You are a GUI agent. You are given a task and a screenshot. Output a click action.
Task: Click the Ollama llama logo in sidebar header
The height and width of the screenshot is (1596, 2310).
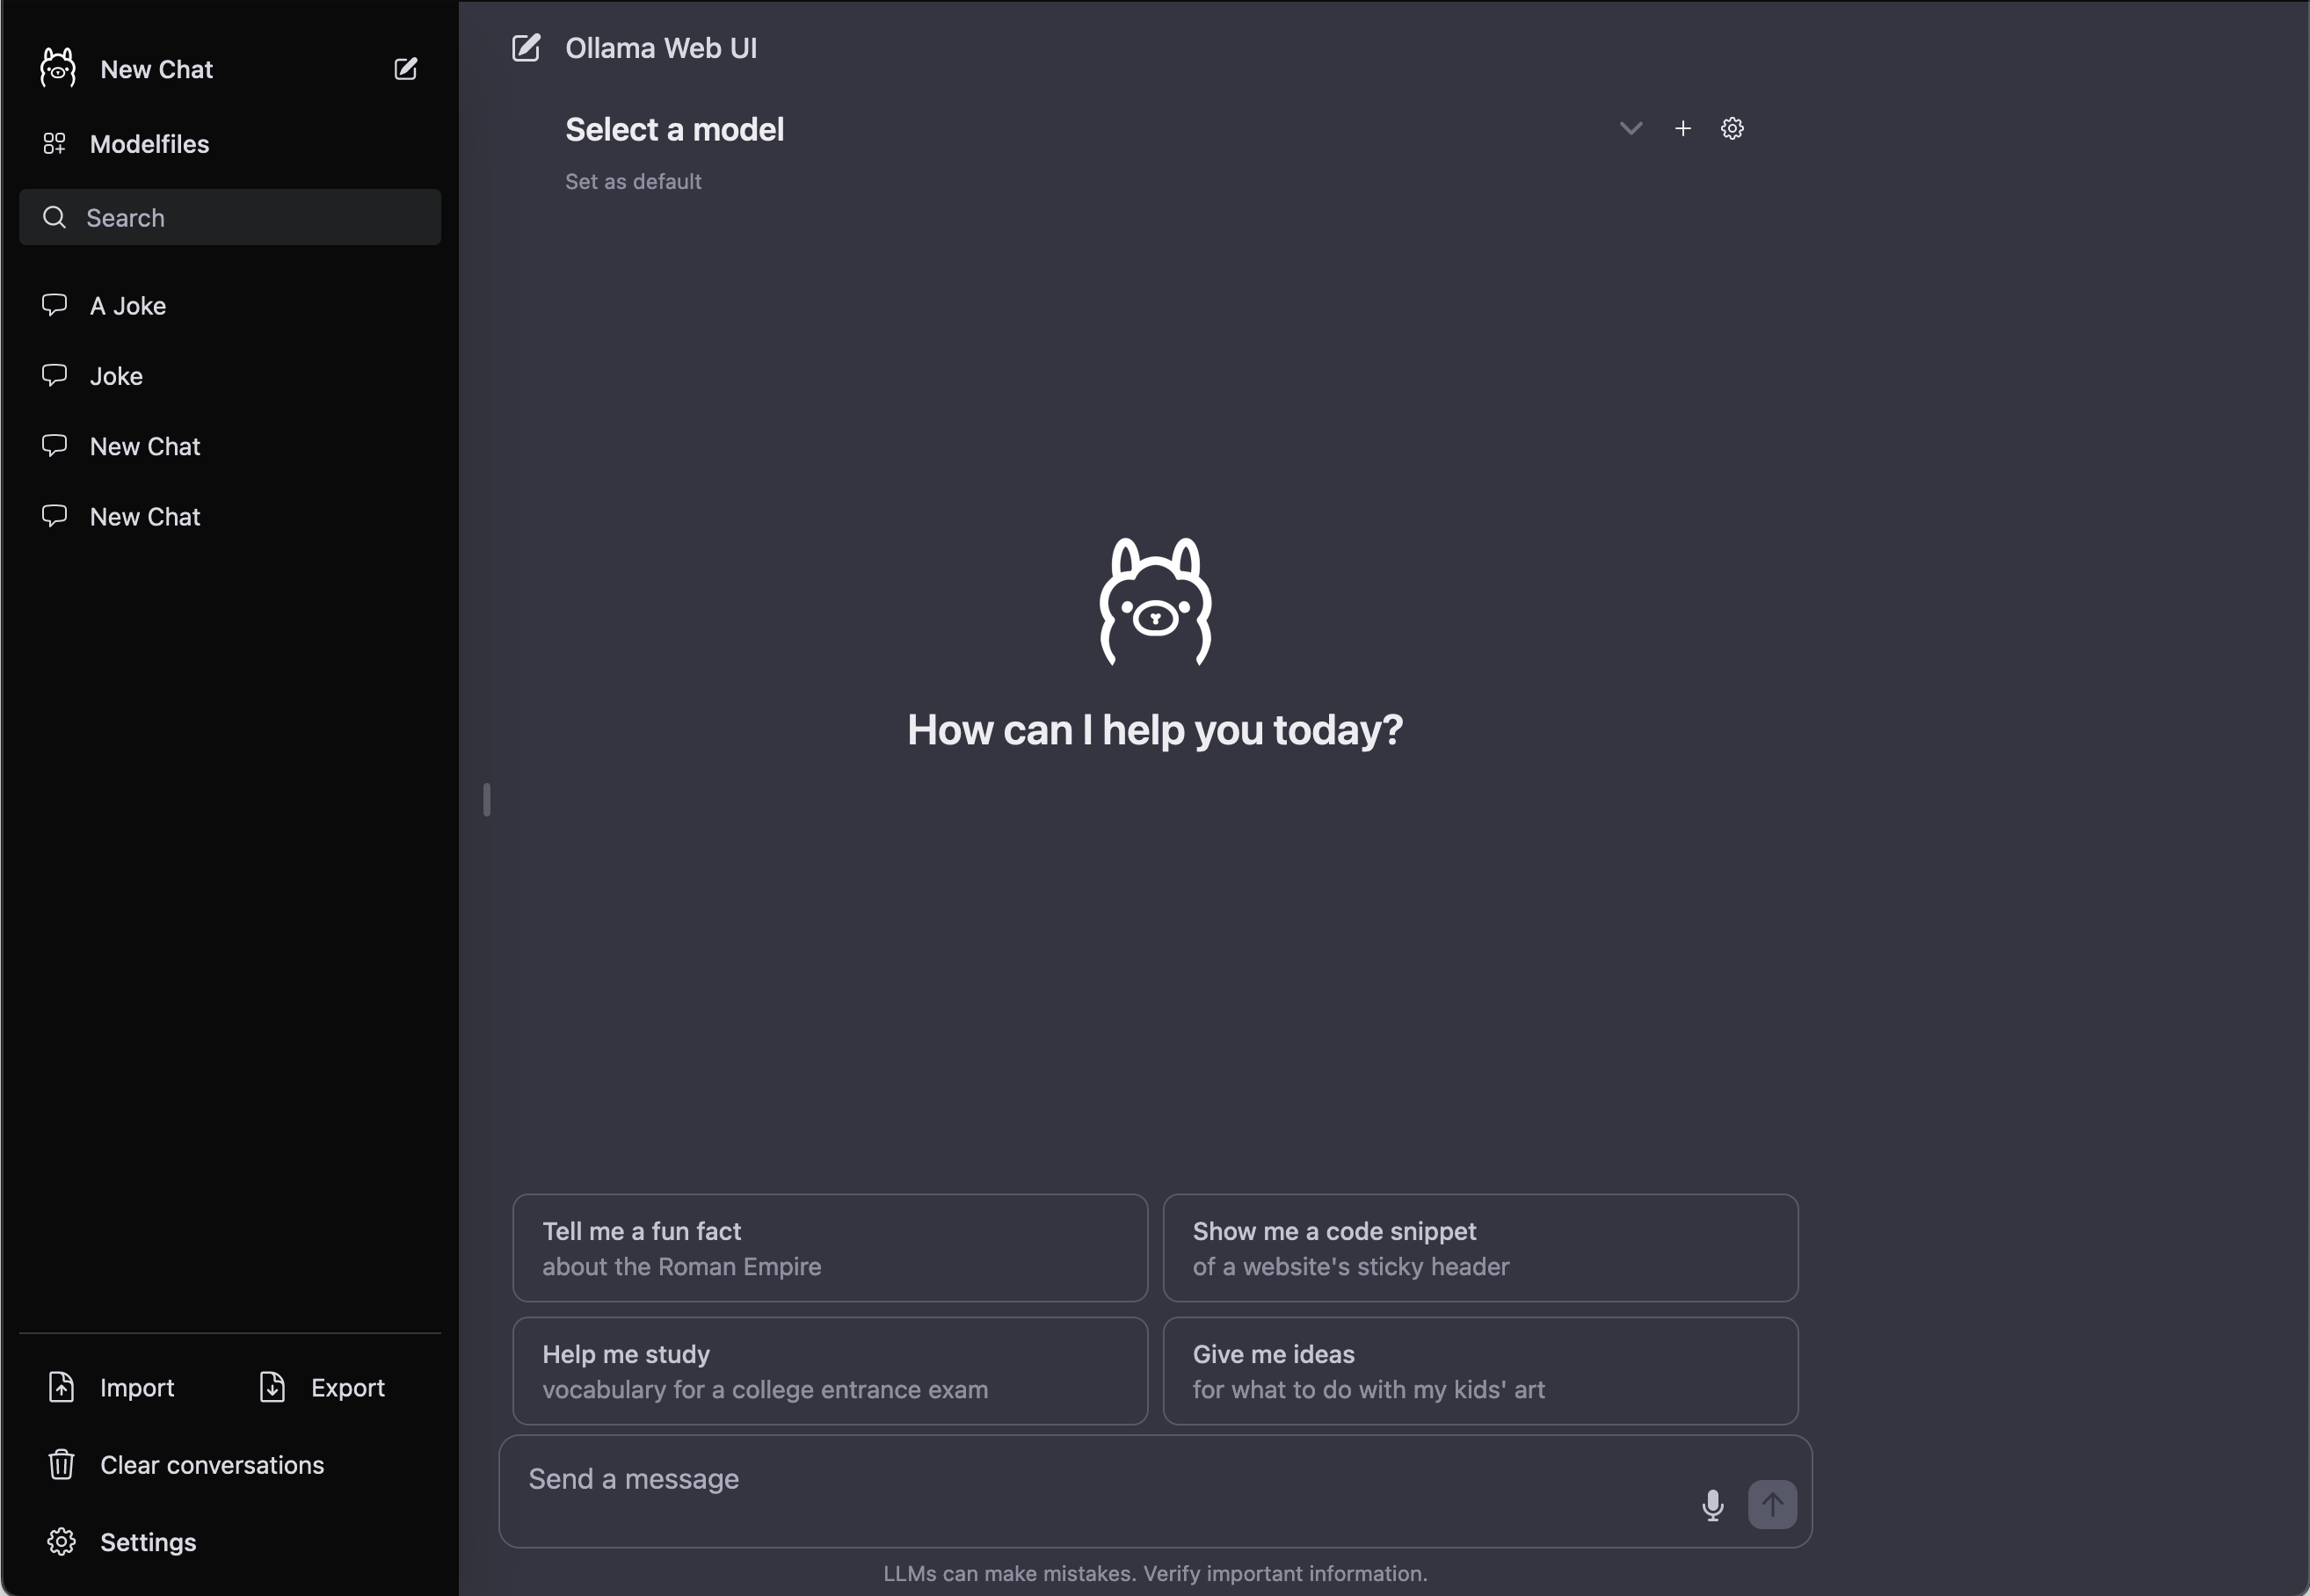click(58, 68)
